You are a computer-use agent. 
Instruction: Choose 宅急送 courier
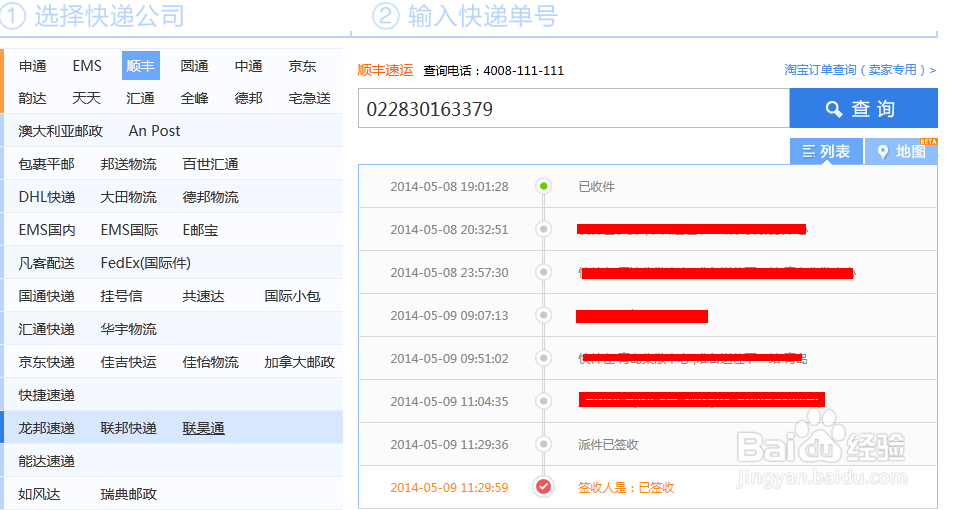click(310, 99)
